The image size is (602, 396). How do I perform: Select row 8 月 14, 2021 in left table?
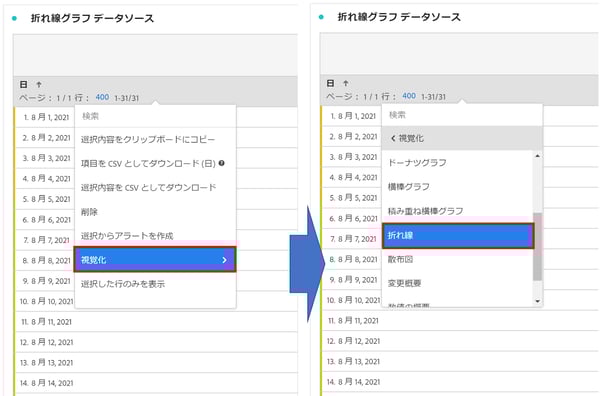pos(156,383)
